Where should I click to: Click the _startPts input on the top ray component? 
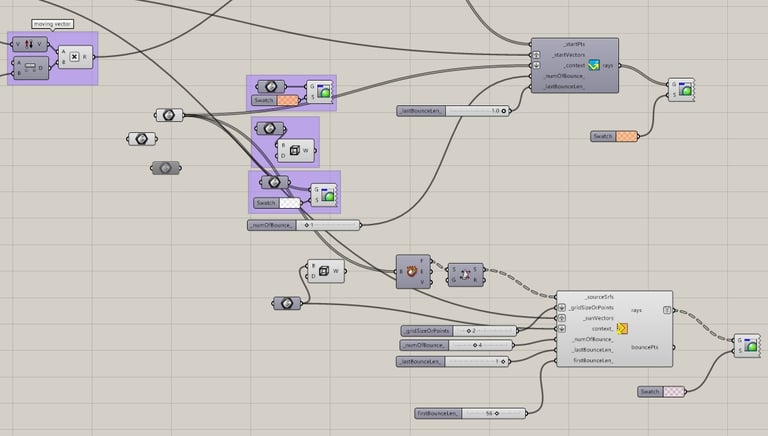point(574,44)
